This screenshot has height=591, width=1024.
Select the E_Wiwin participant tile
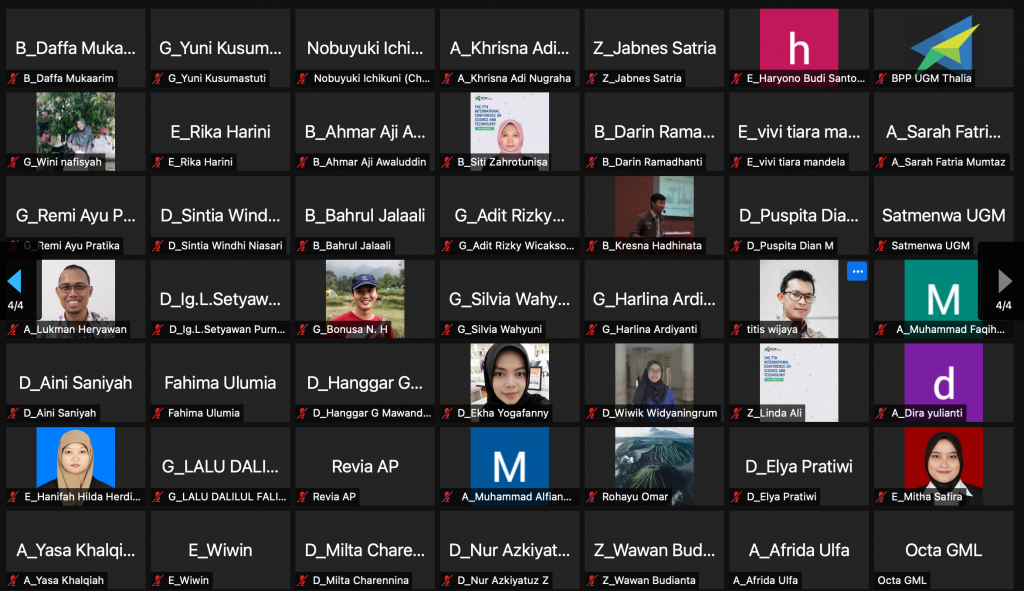[220, 550]
